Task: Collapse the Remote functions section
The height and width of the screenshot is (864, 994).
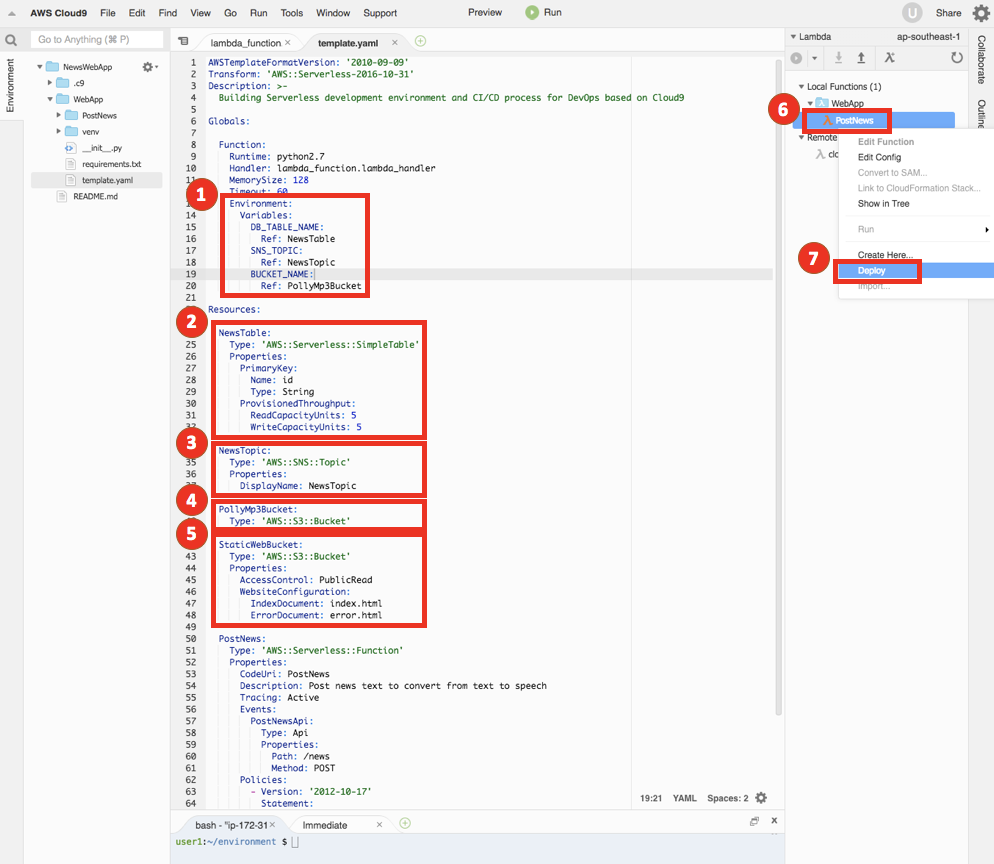Action: pyautogui.click(x=801, y=137)
